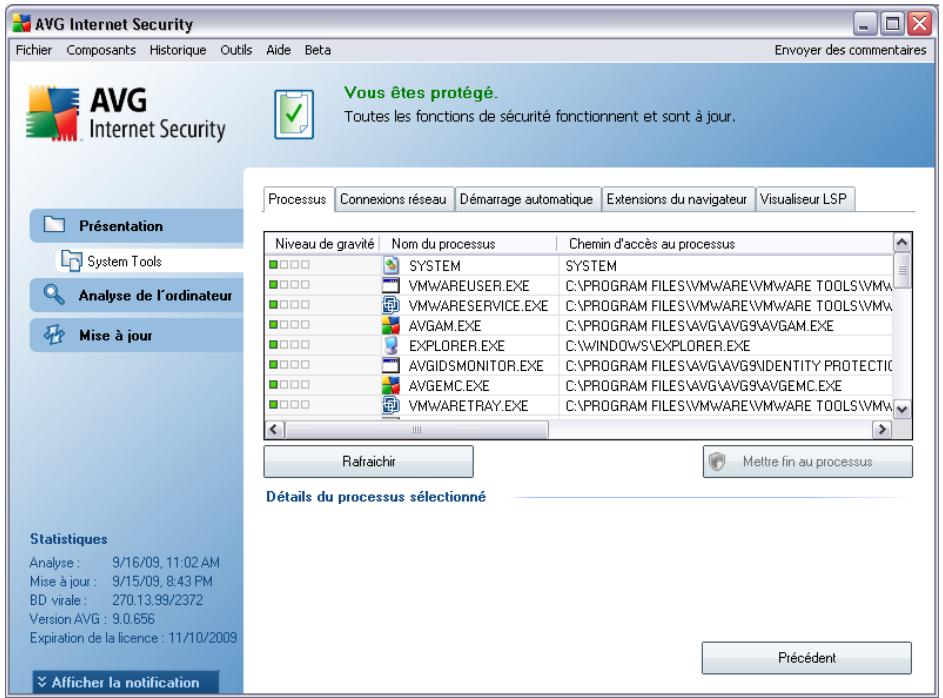
Task: Select the EXPLORER.EXE process name
Action: click(457, 346)
